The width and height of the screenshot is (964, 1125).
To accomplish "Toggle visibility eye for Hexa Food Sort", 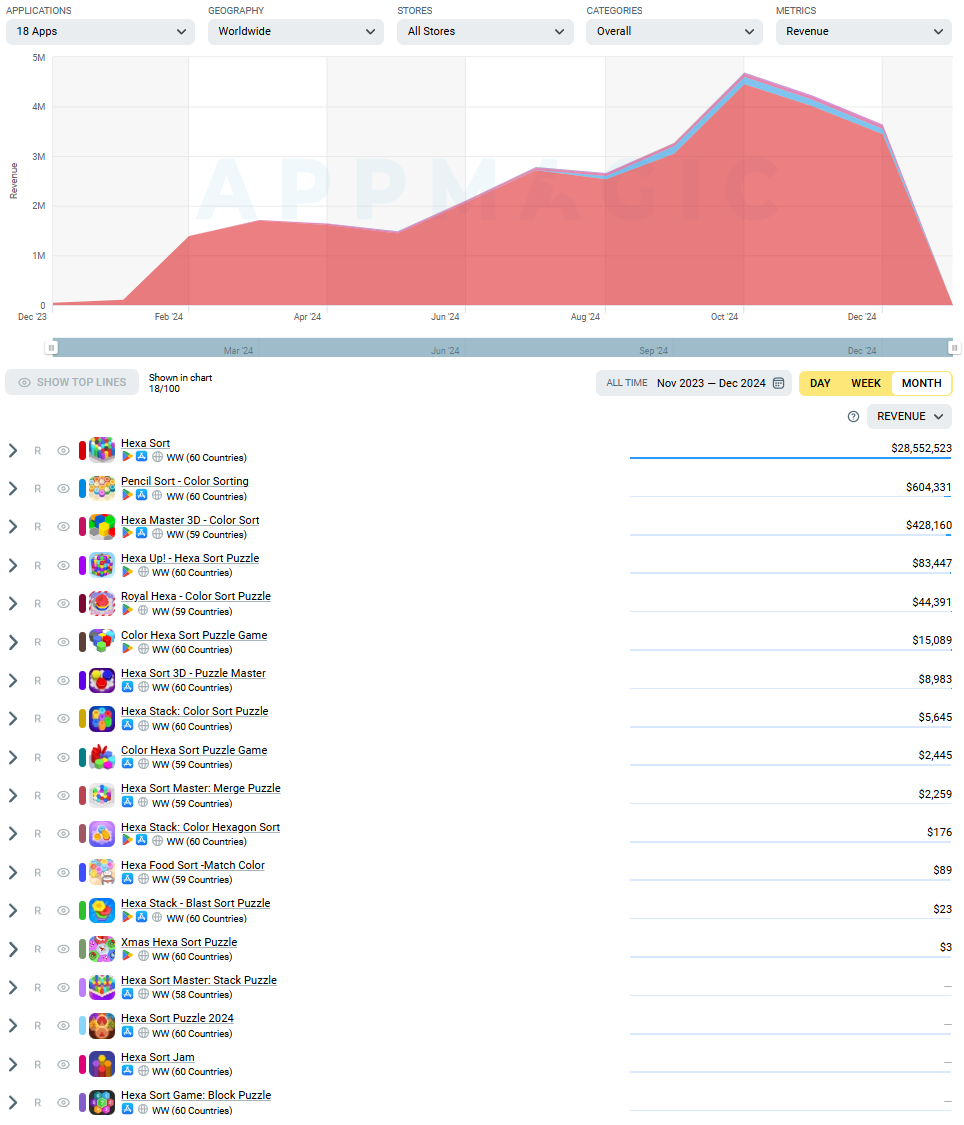I will pos(63,872).
